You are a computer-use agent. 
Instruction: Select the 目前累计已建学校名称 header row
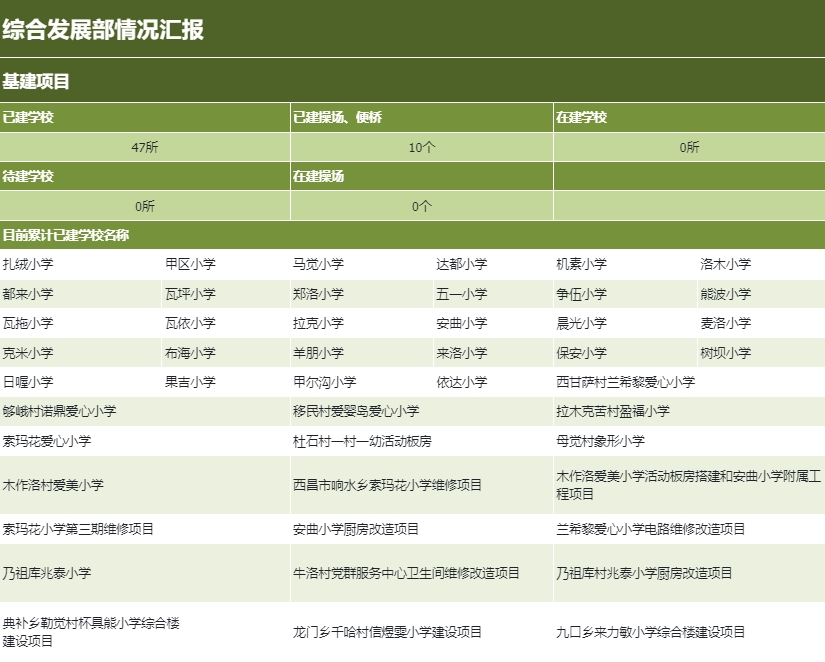pyautogui.click(x=412, y=235)
